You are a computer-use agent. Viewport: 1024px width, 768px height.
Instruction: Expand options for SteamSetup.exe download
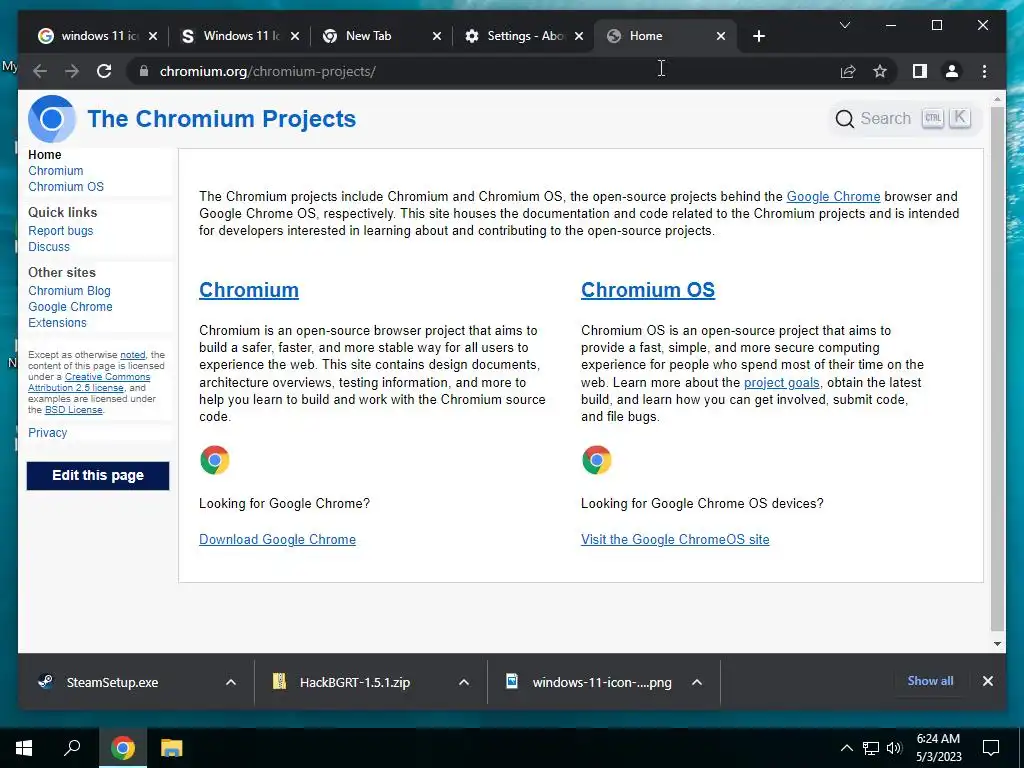pyautogui.click(x=231, y=682)
